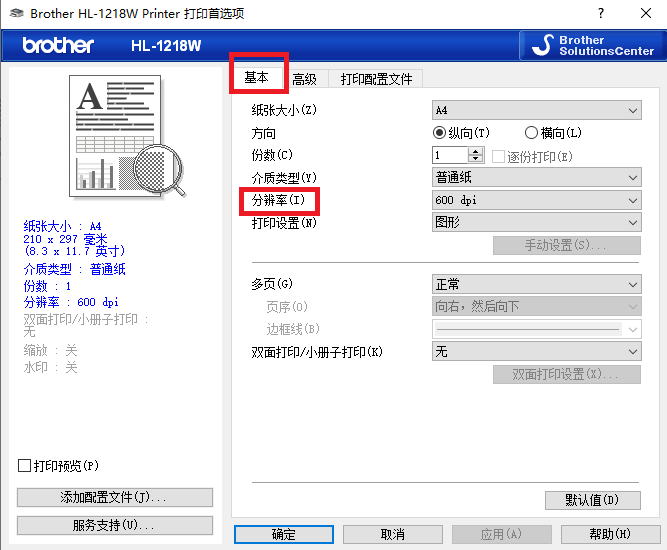
Task: Click the brother logo in header
Action: tap(58, 45)
